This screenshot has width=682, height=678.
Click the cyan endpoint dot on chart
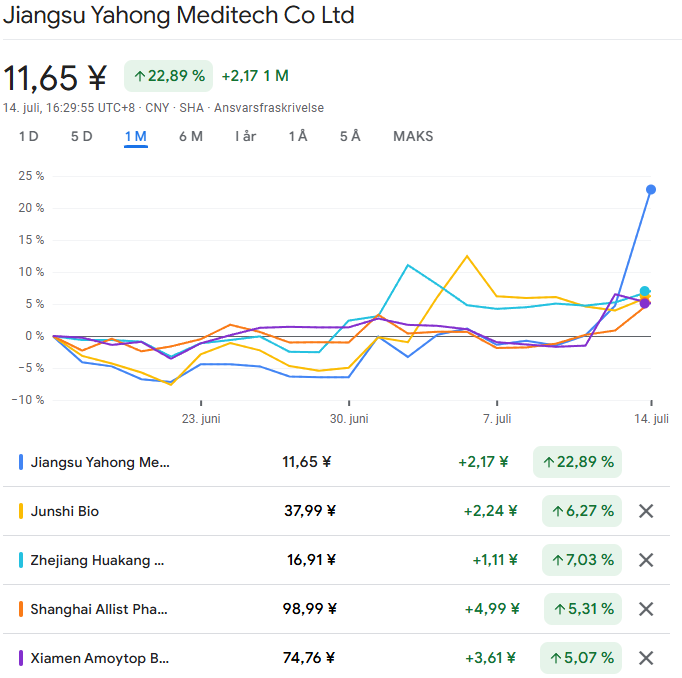point(645,291)
